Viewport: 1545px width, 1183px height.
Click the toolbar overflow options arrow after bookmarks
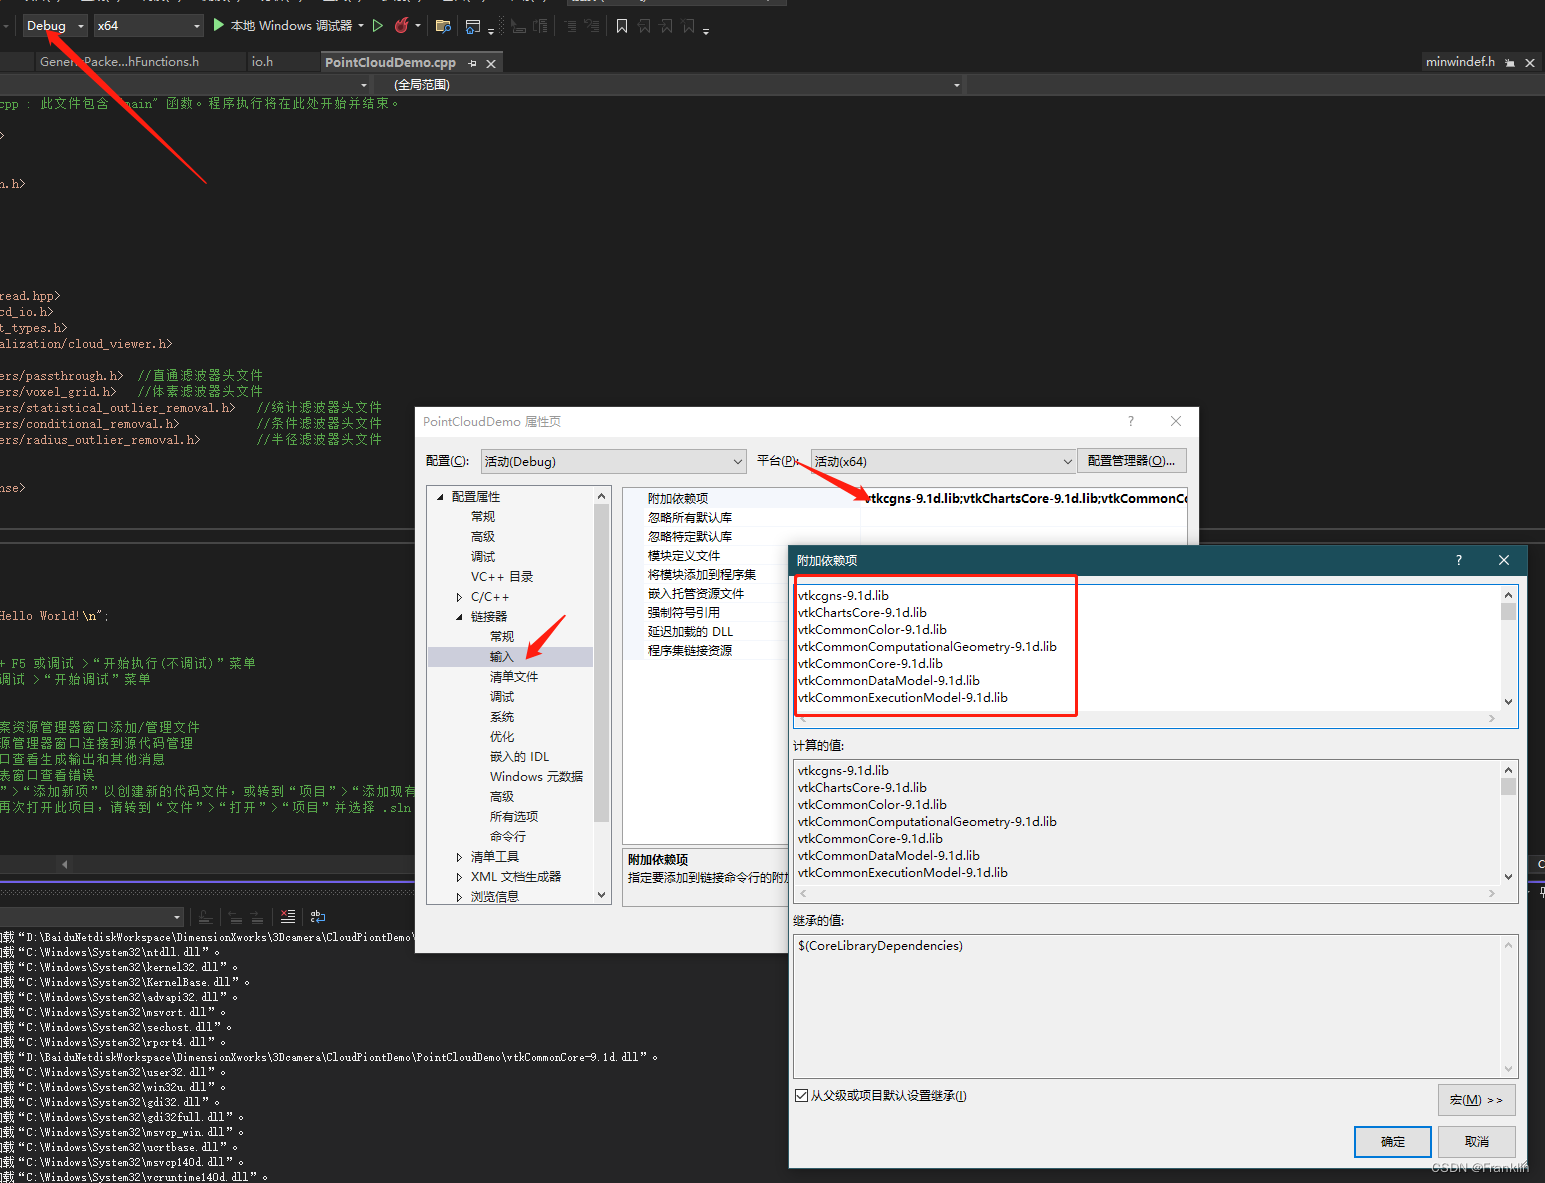coord(706,30)
